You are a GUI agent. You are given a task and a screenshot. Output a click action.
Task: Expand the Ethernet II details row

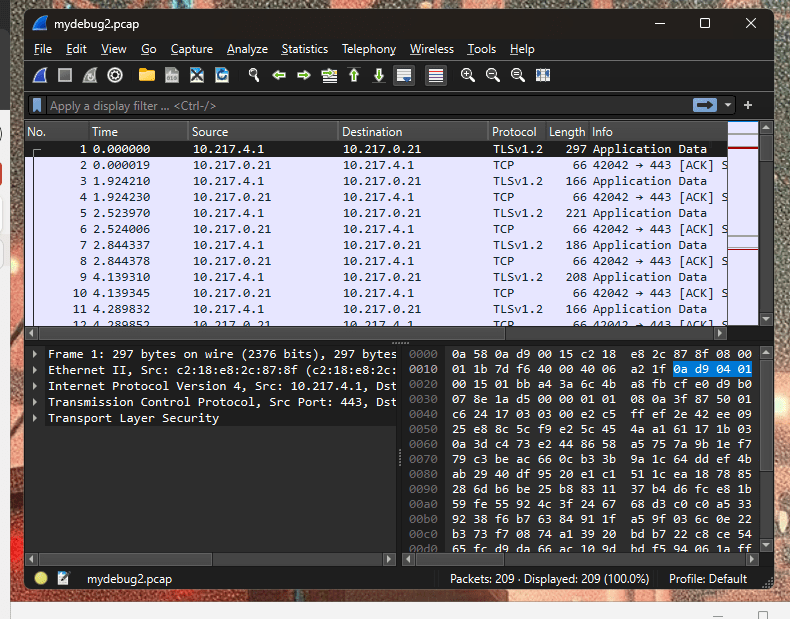tap(35, 370)
